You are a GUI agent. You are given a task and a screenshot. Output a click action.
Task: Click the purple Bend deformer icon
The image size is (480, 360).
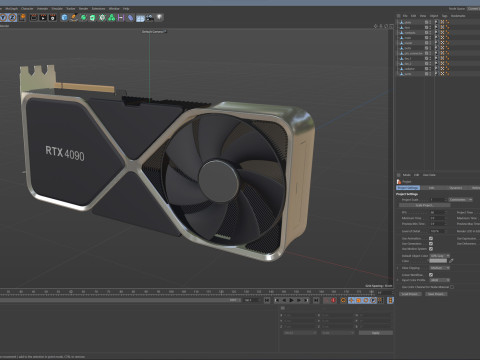pyautogui.click(x=121, y=17)
